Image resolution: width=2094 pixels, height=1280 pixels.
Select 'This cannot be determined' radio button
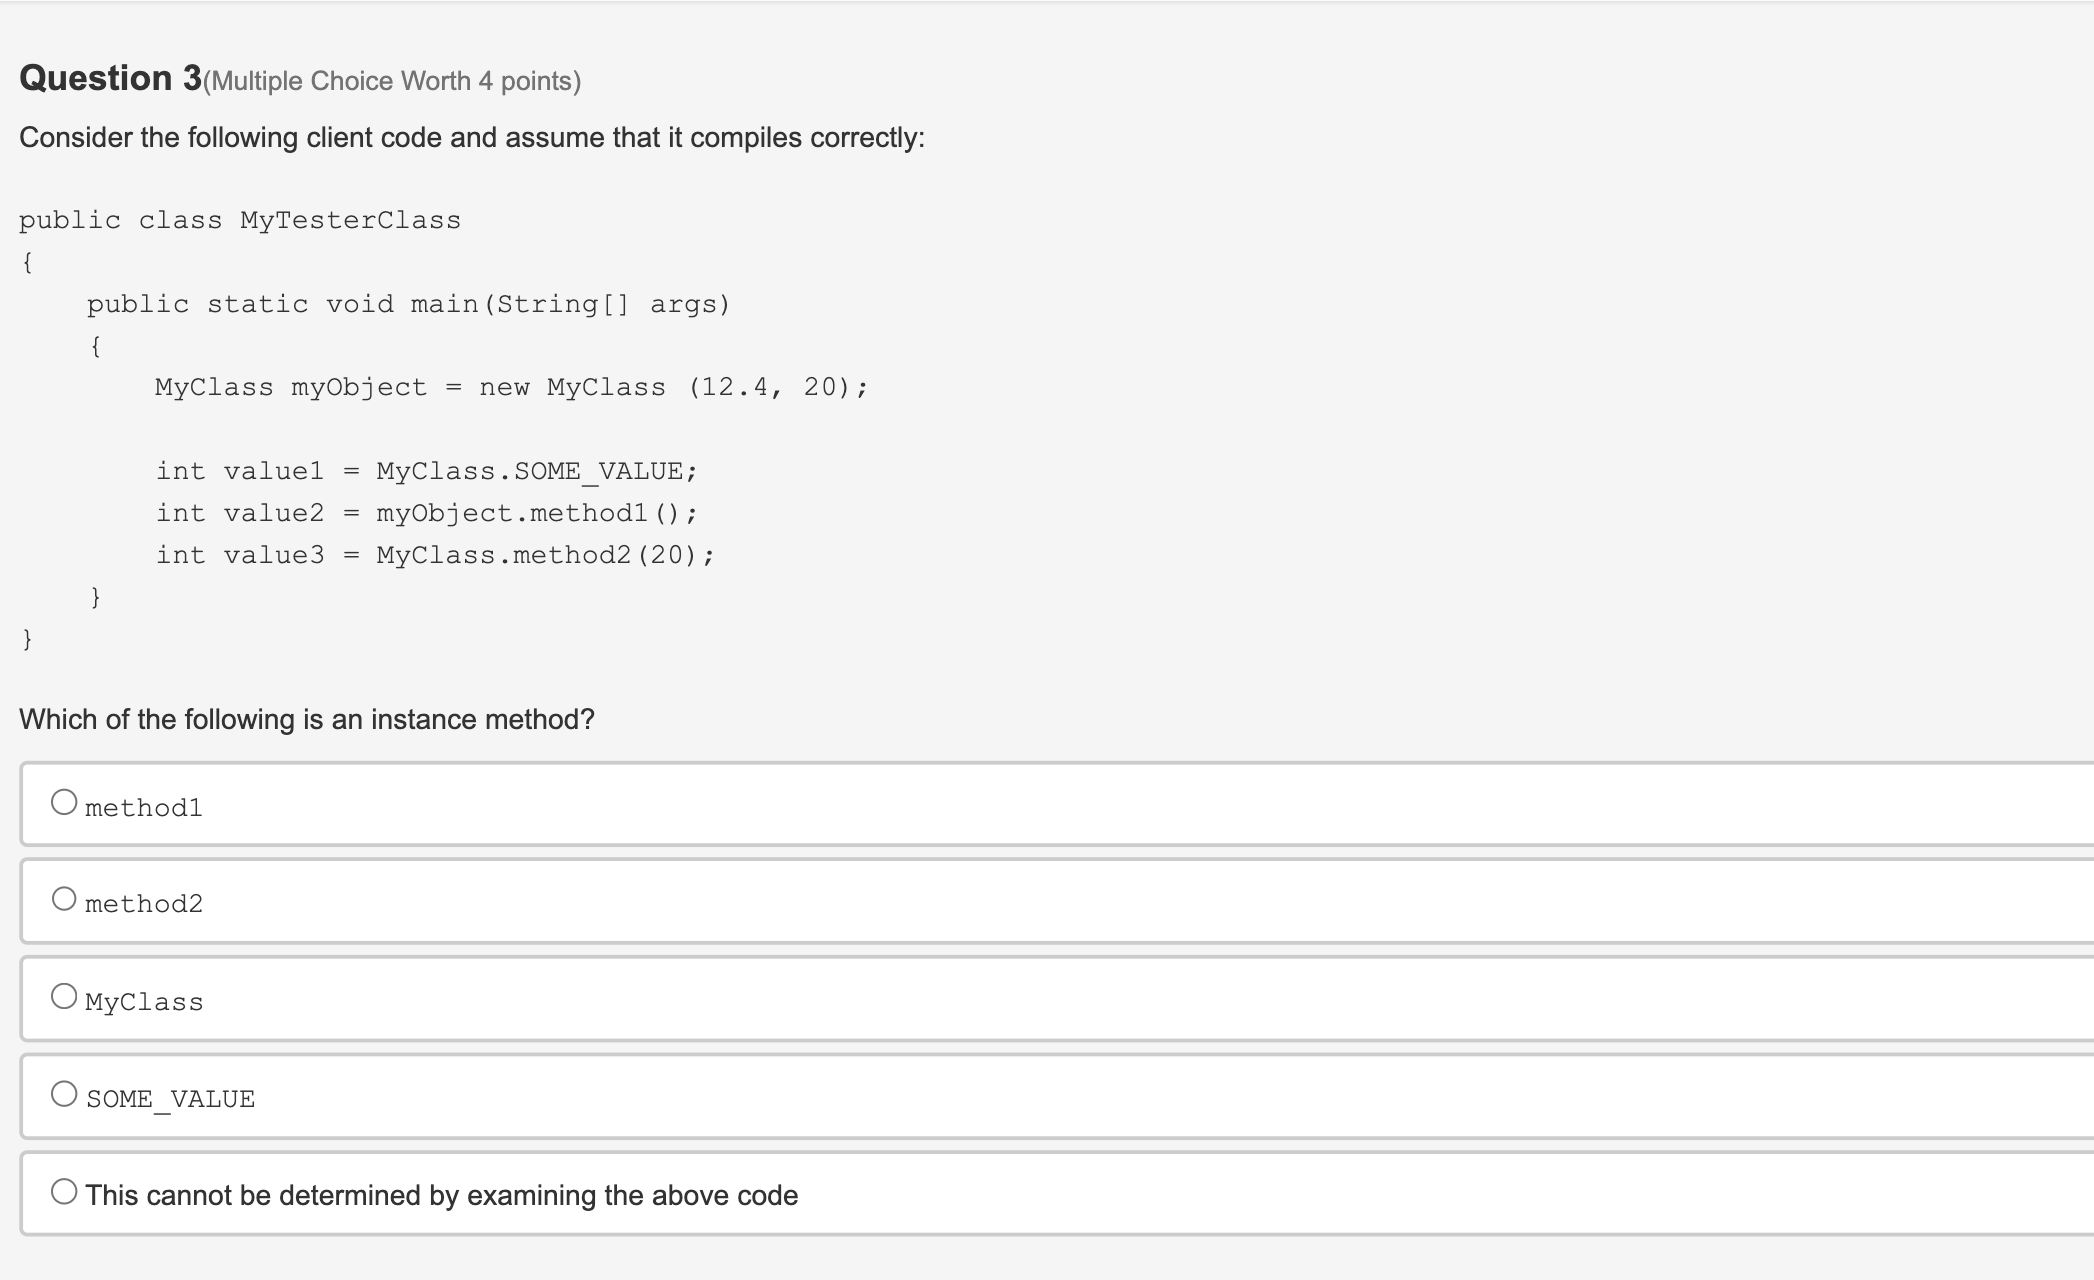[64, 1191]
